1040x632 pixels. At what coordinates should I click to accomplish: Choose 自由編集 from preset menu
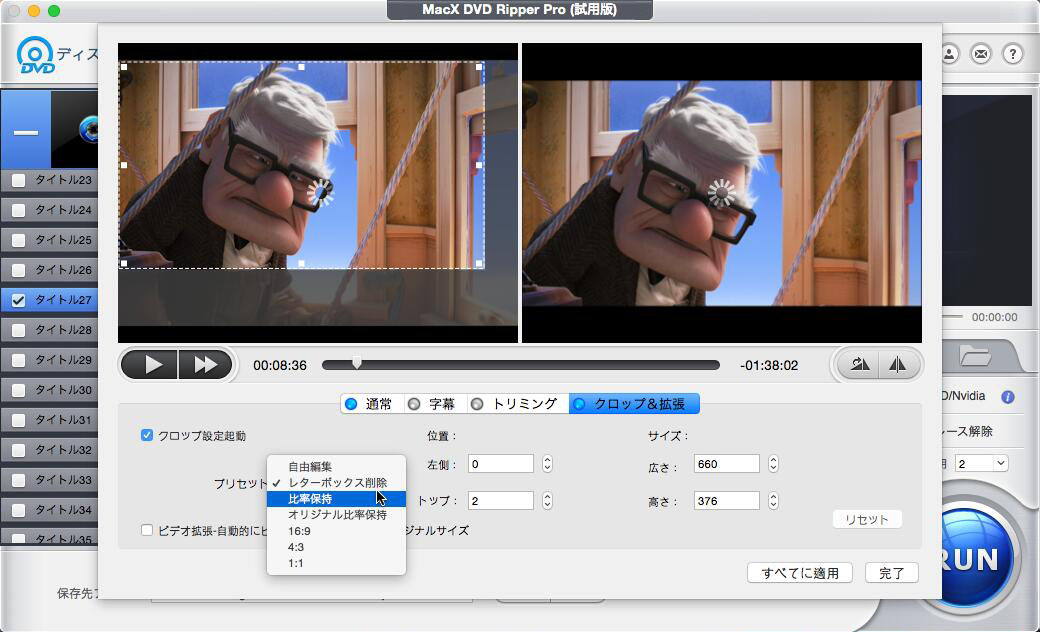[336, 466]
